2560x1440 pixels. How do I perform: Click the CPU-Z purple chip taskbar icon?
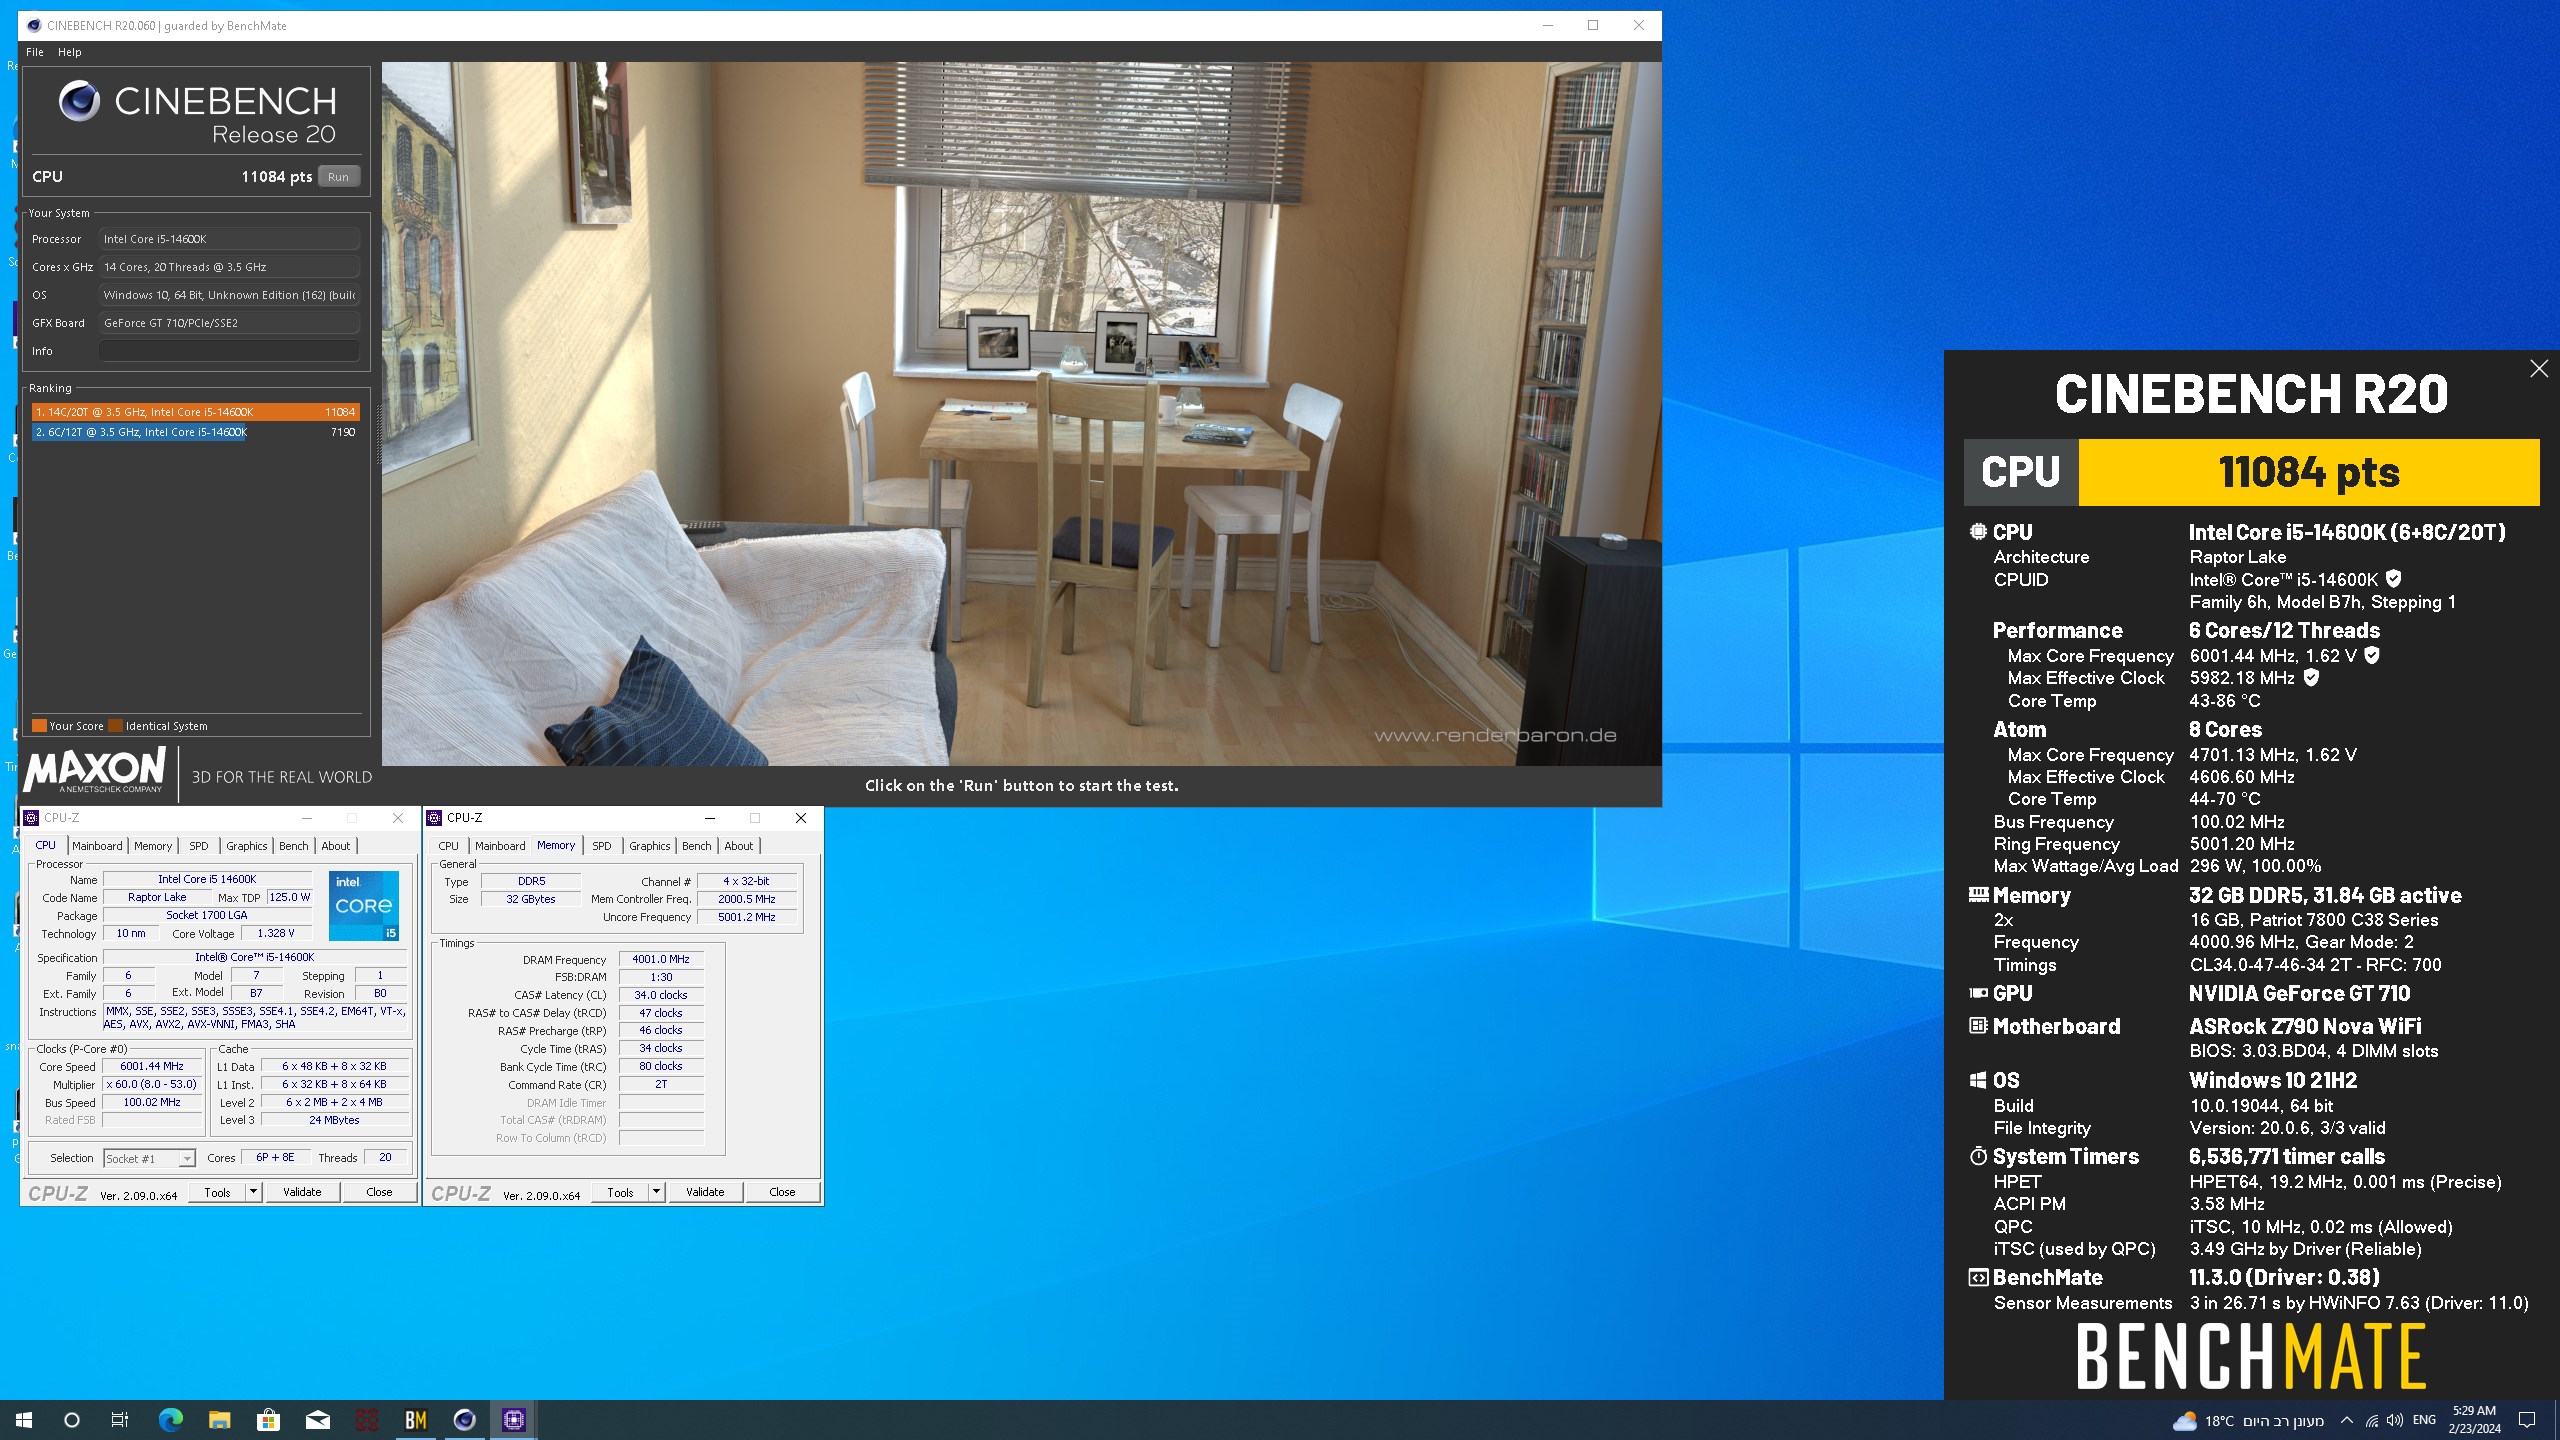point(513,1419)
